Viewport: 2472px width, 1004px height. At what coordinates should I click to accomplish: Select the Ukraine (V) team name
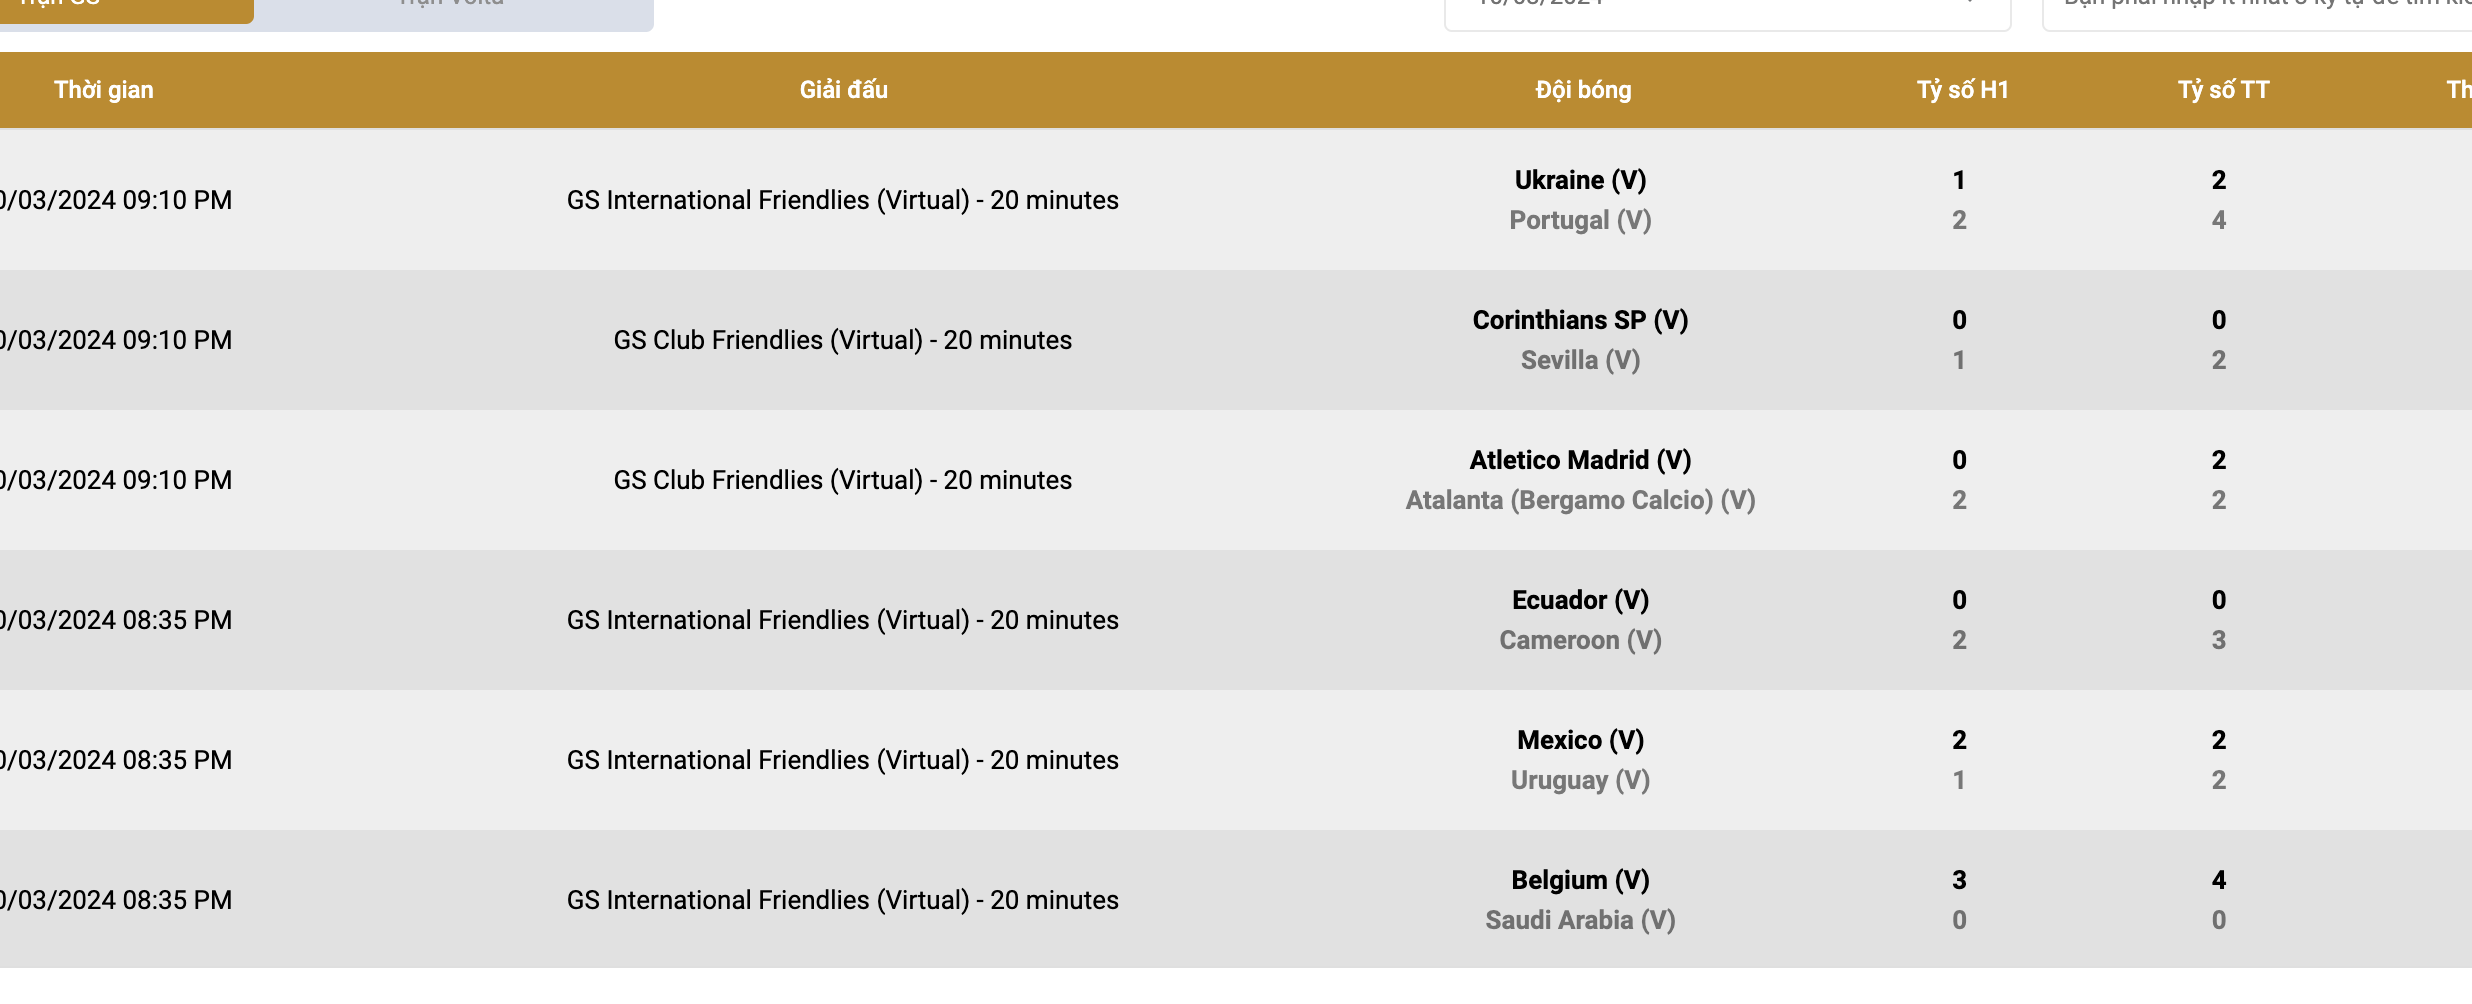tap(1580, 180)
